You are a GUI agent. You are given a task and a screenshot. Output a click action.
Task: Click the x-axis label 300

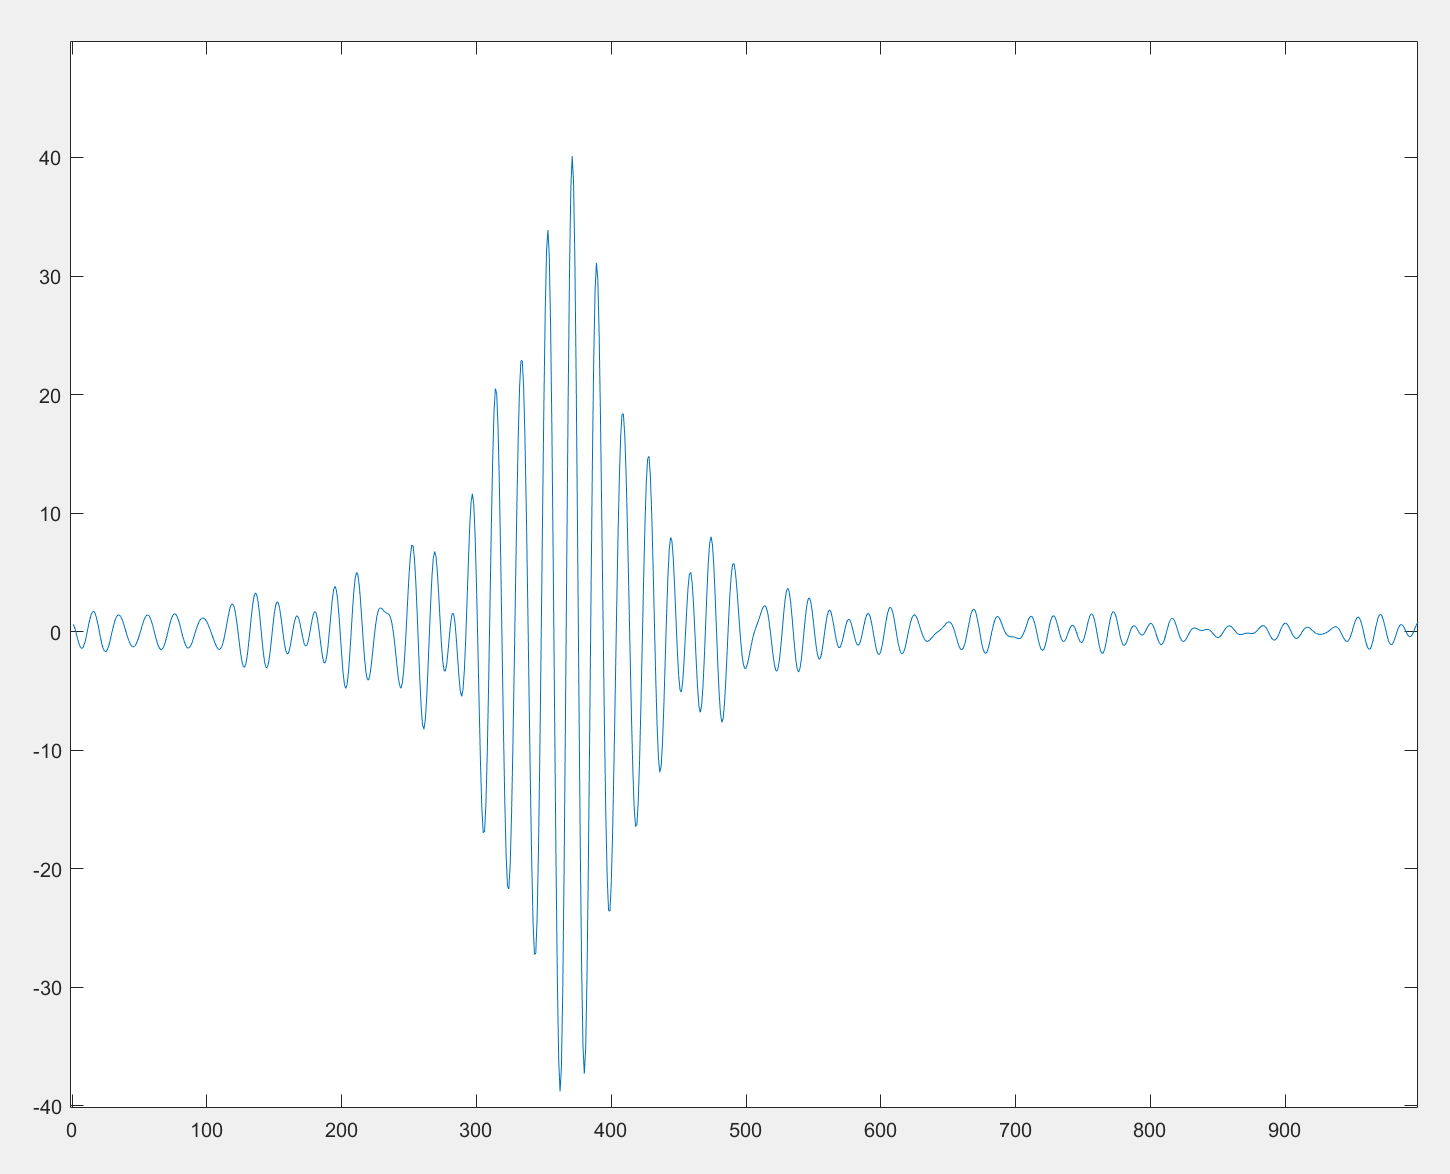click(476, 1131)
